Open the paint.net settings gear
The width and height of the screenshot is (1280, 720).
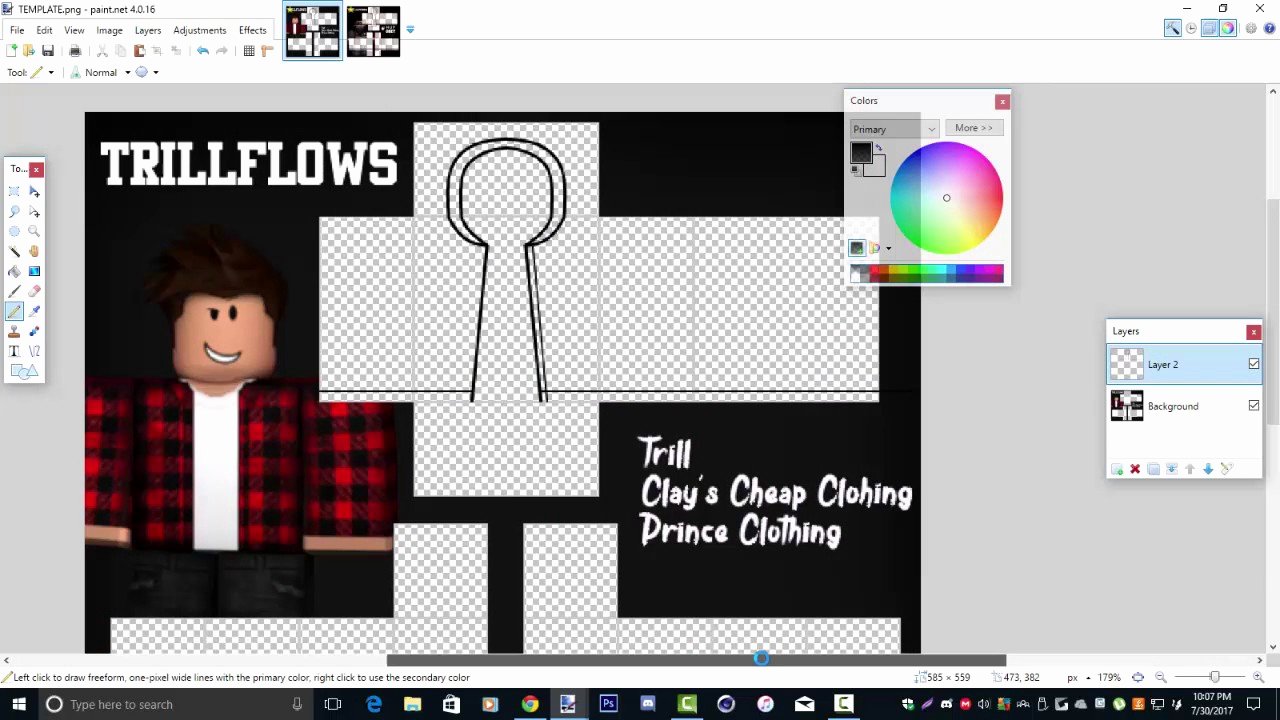(1251, 29)
